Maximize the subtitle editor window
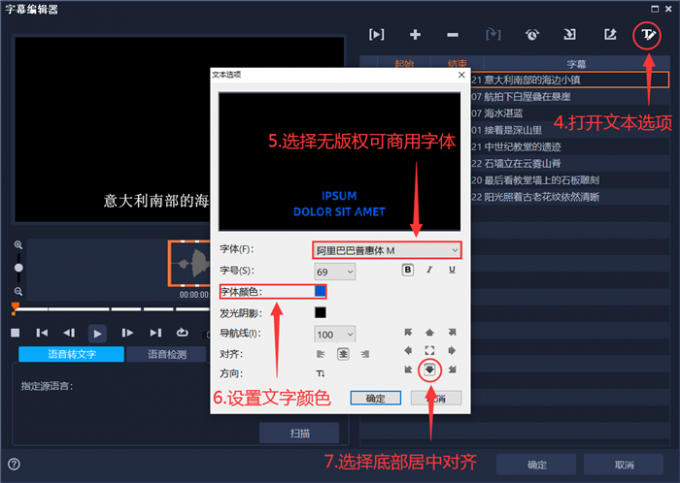Screen dimensions: 680x483 (x=655, y=9)
